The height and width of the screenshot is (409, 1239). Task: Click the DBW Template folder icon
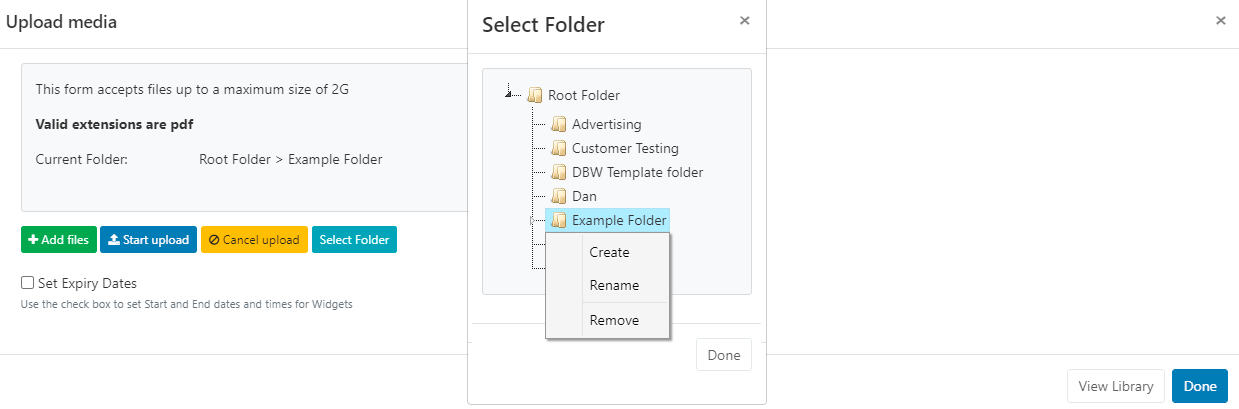(x=559, y=172)
